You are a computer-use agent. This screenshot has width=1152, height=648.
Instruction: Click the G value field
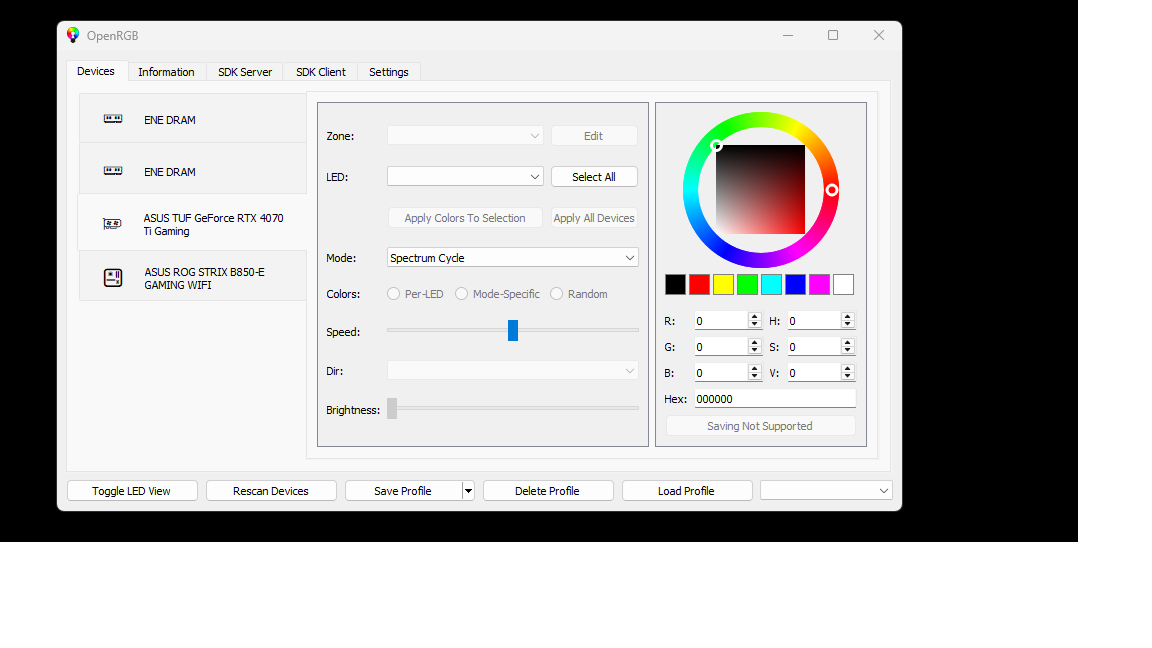click(x=721, y=347)
